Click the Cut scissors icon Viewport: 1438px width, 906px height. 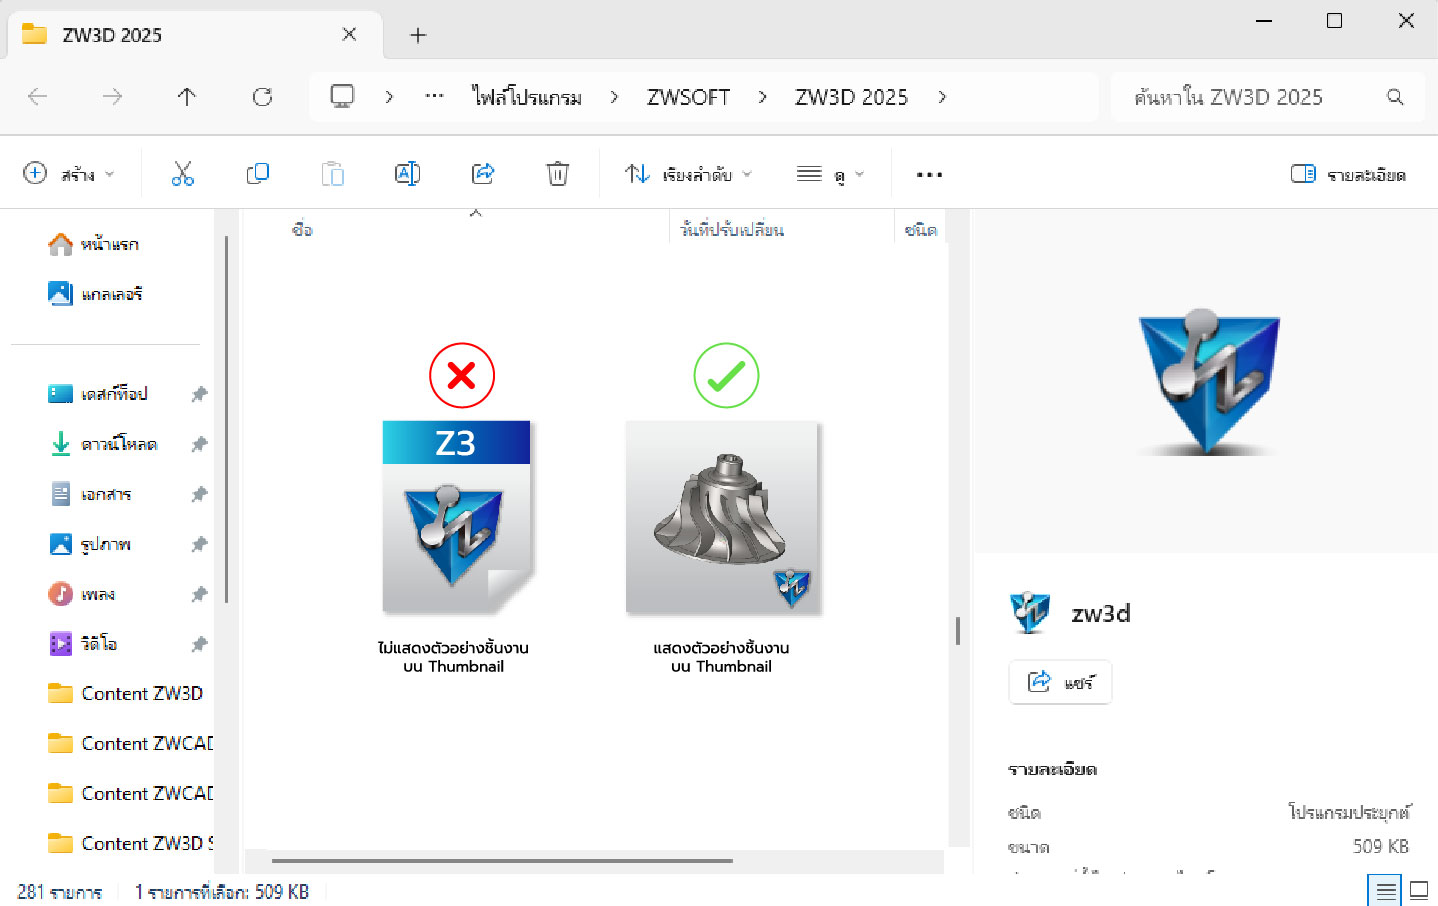[x=182, y=174]
